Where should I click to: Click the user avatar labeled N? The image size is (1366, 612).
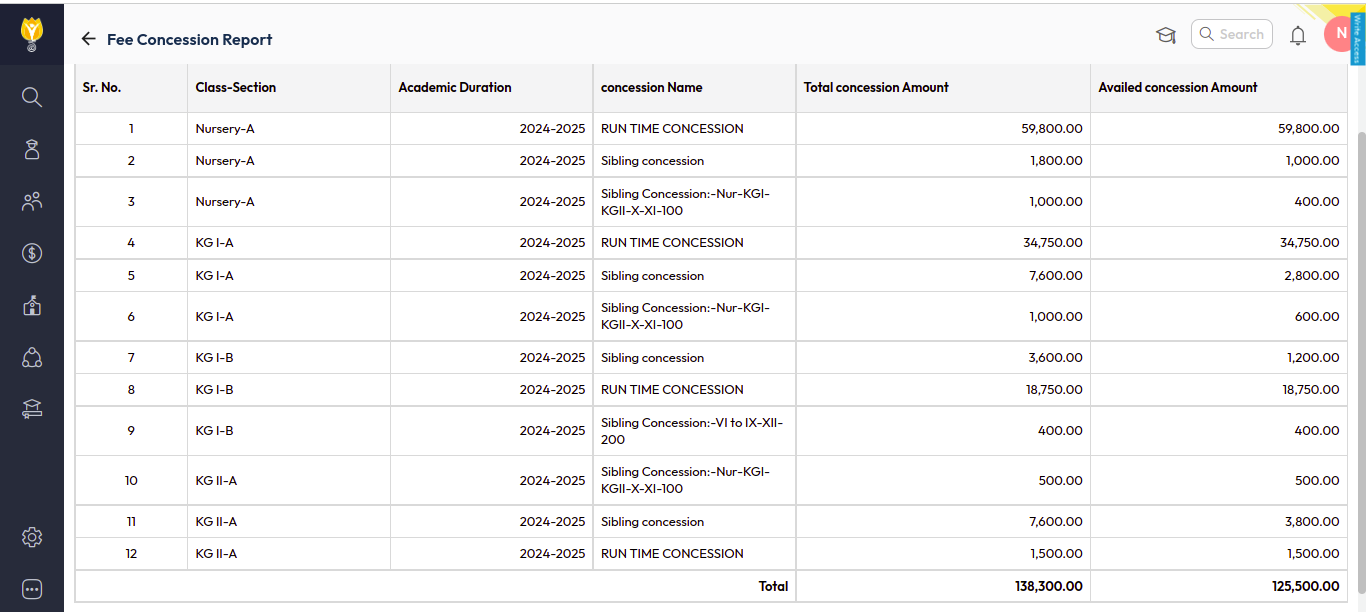[1338, 34]
